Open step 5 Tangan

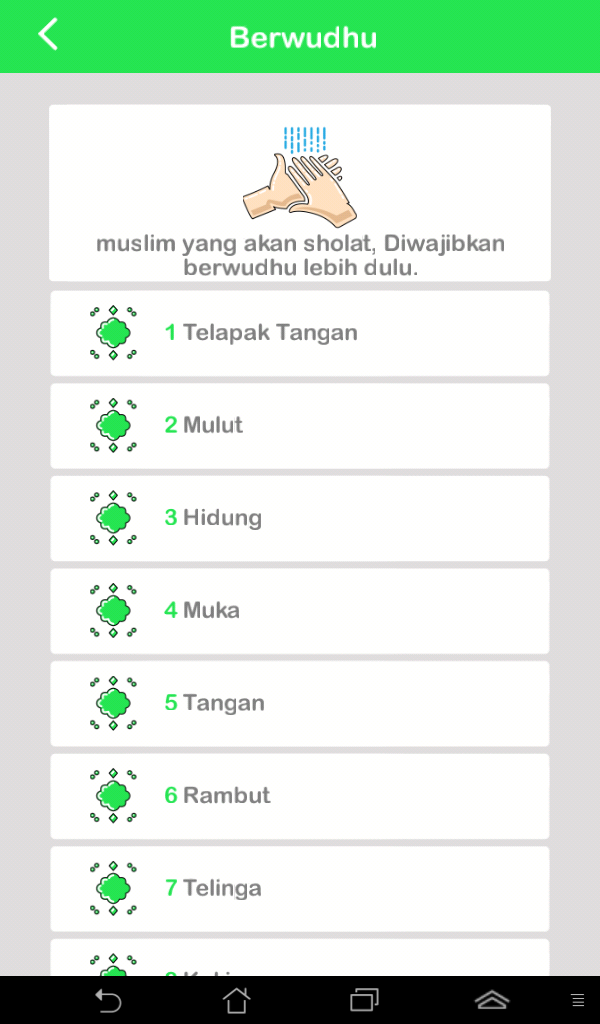click(x=300, y=703)
